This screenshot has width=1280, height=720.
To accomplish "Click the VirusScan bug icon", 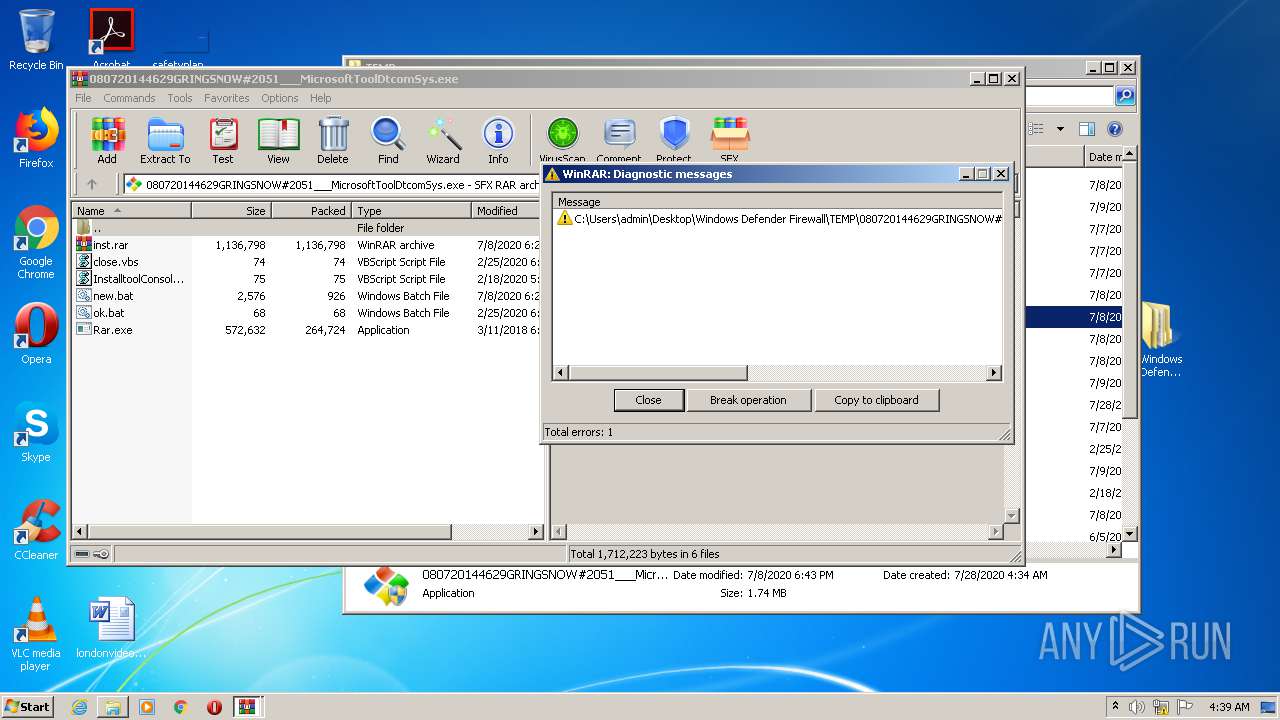I will (562, 140).
